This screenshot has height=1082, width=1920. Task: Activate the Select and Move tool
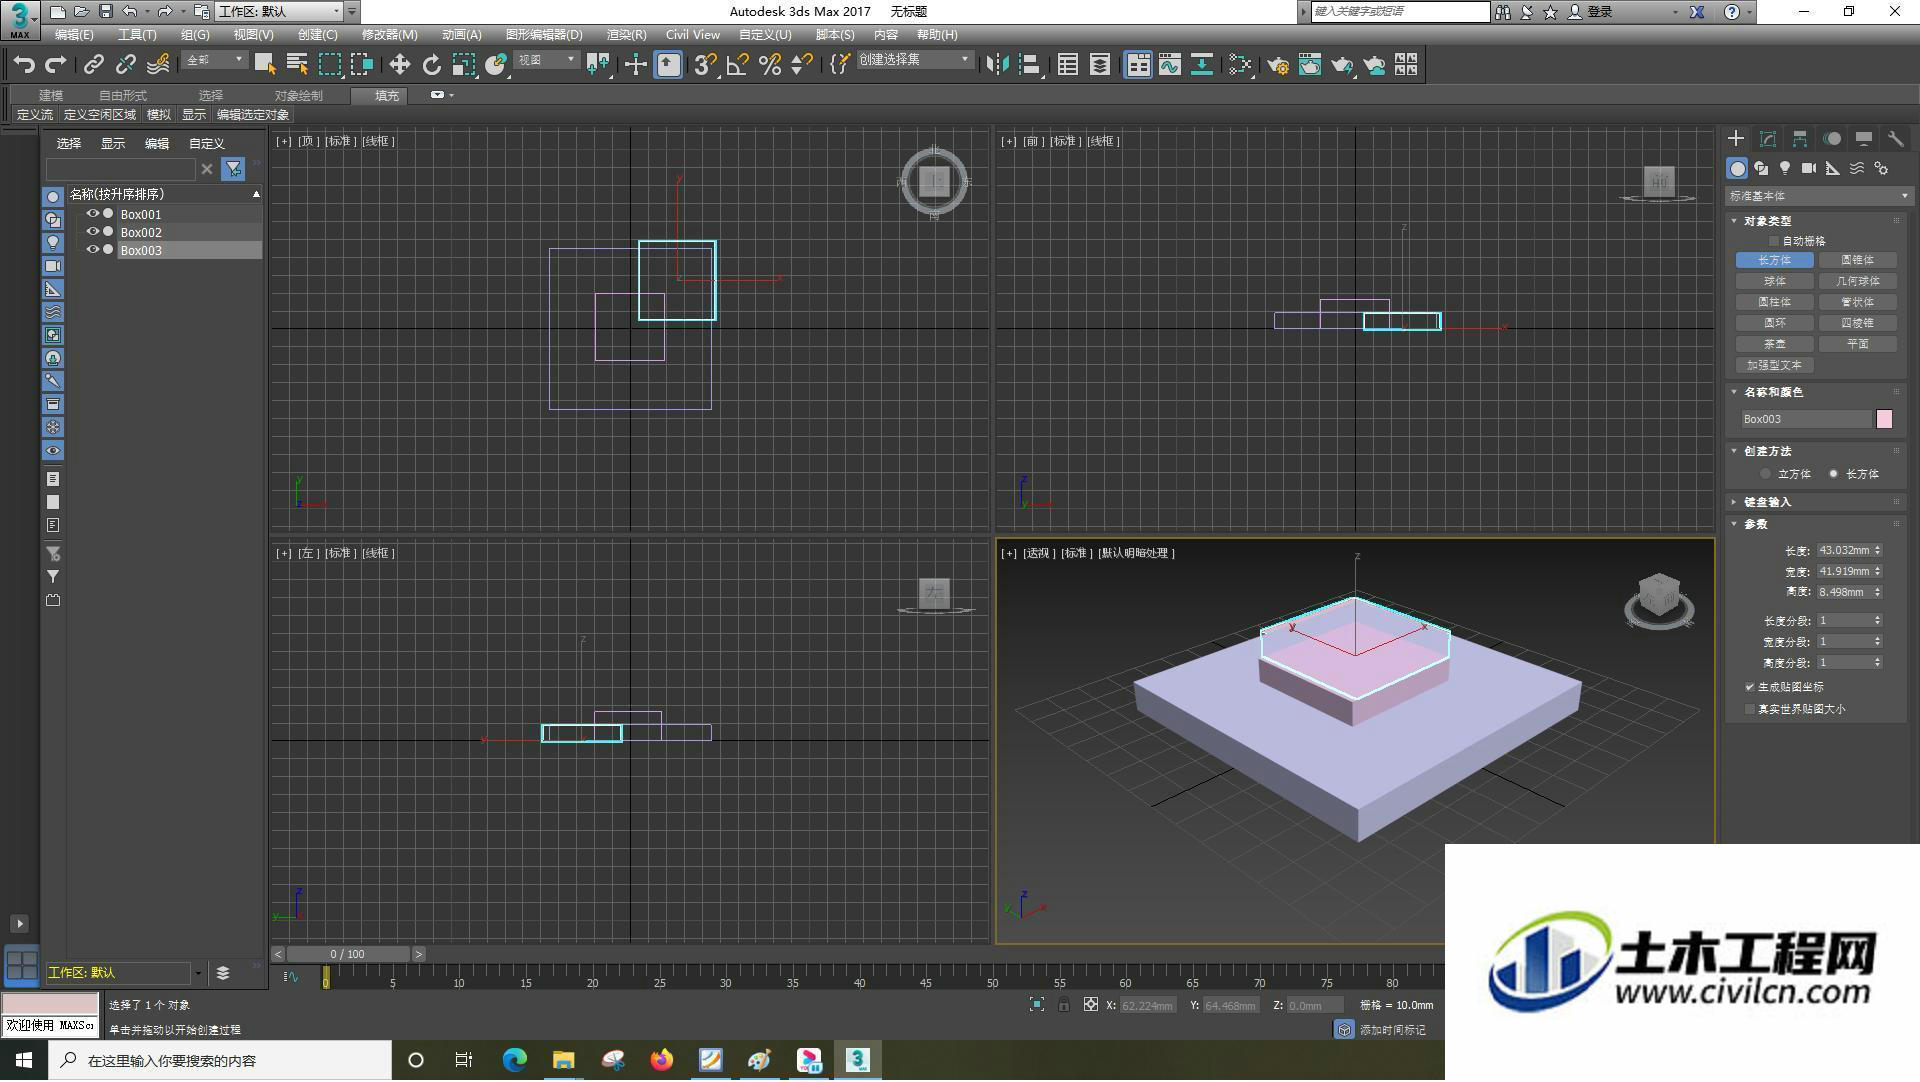point(399,65)
